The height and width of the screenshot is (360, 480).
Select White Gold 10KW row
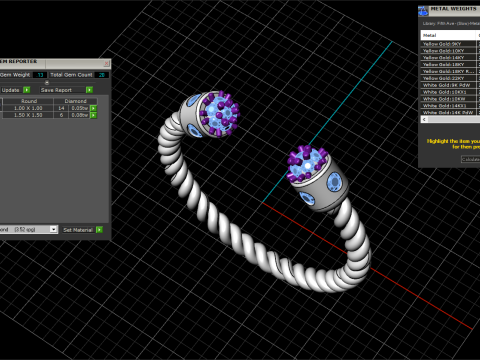click(449, 99)
